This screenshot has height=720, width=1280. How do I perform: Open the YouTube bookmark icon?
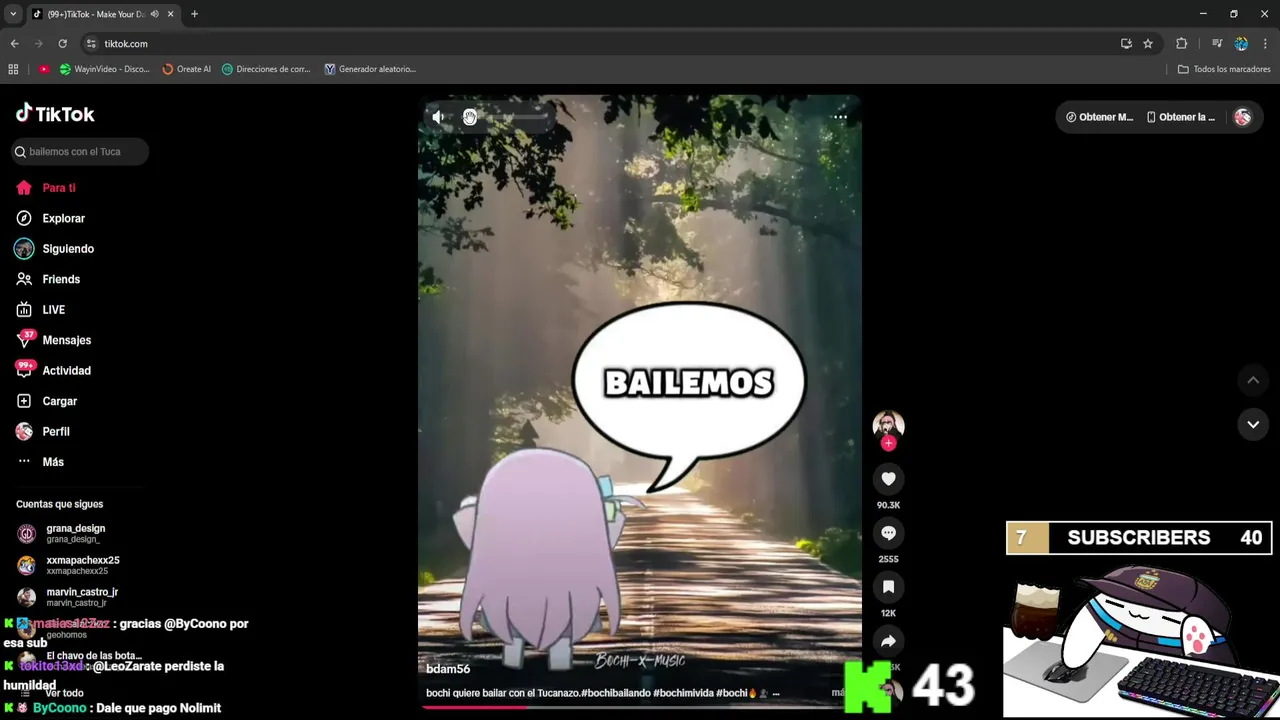44,69
